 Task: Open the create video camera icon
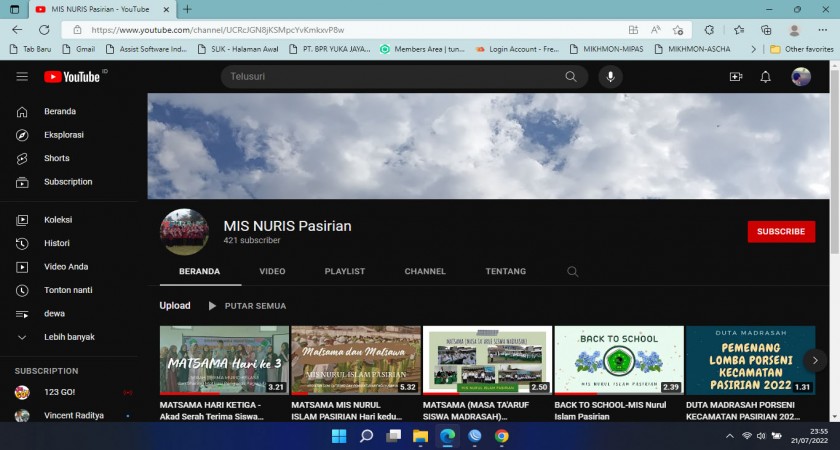[x=736, y=77]
